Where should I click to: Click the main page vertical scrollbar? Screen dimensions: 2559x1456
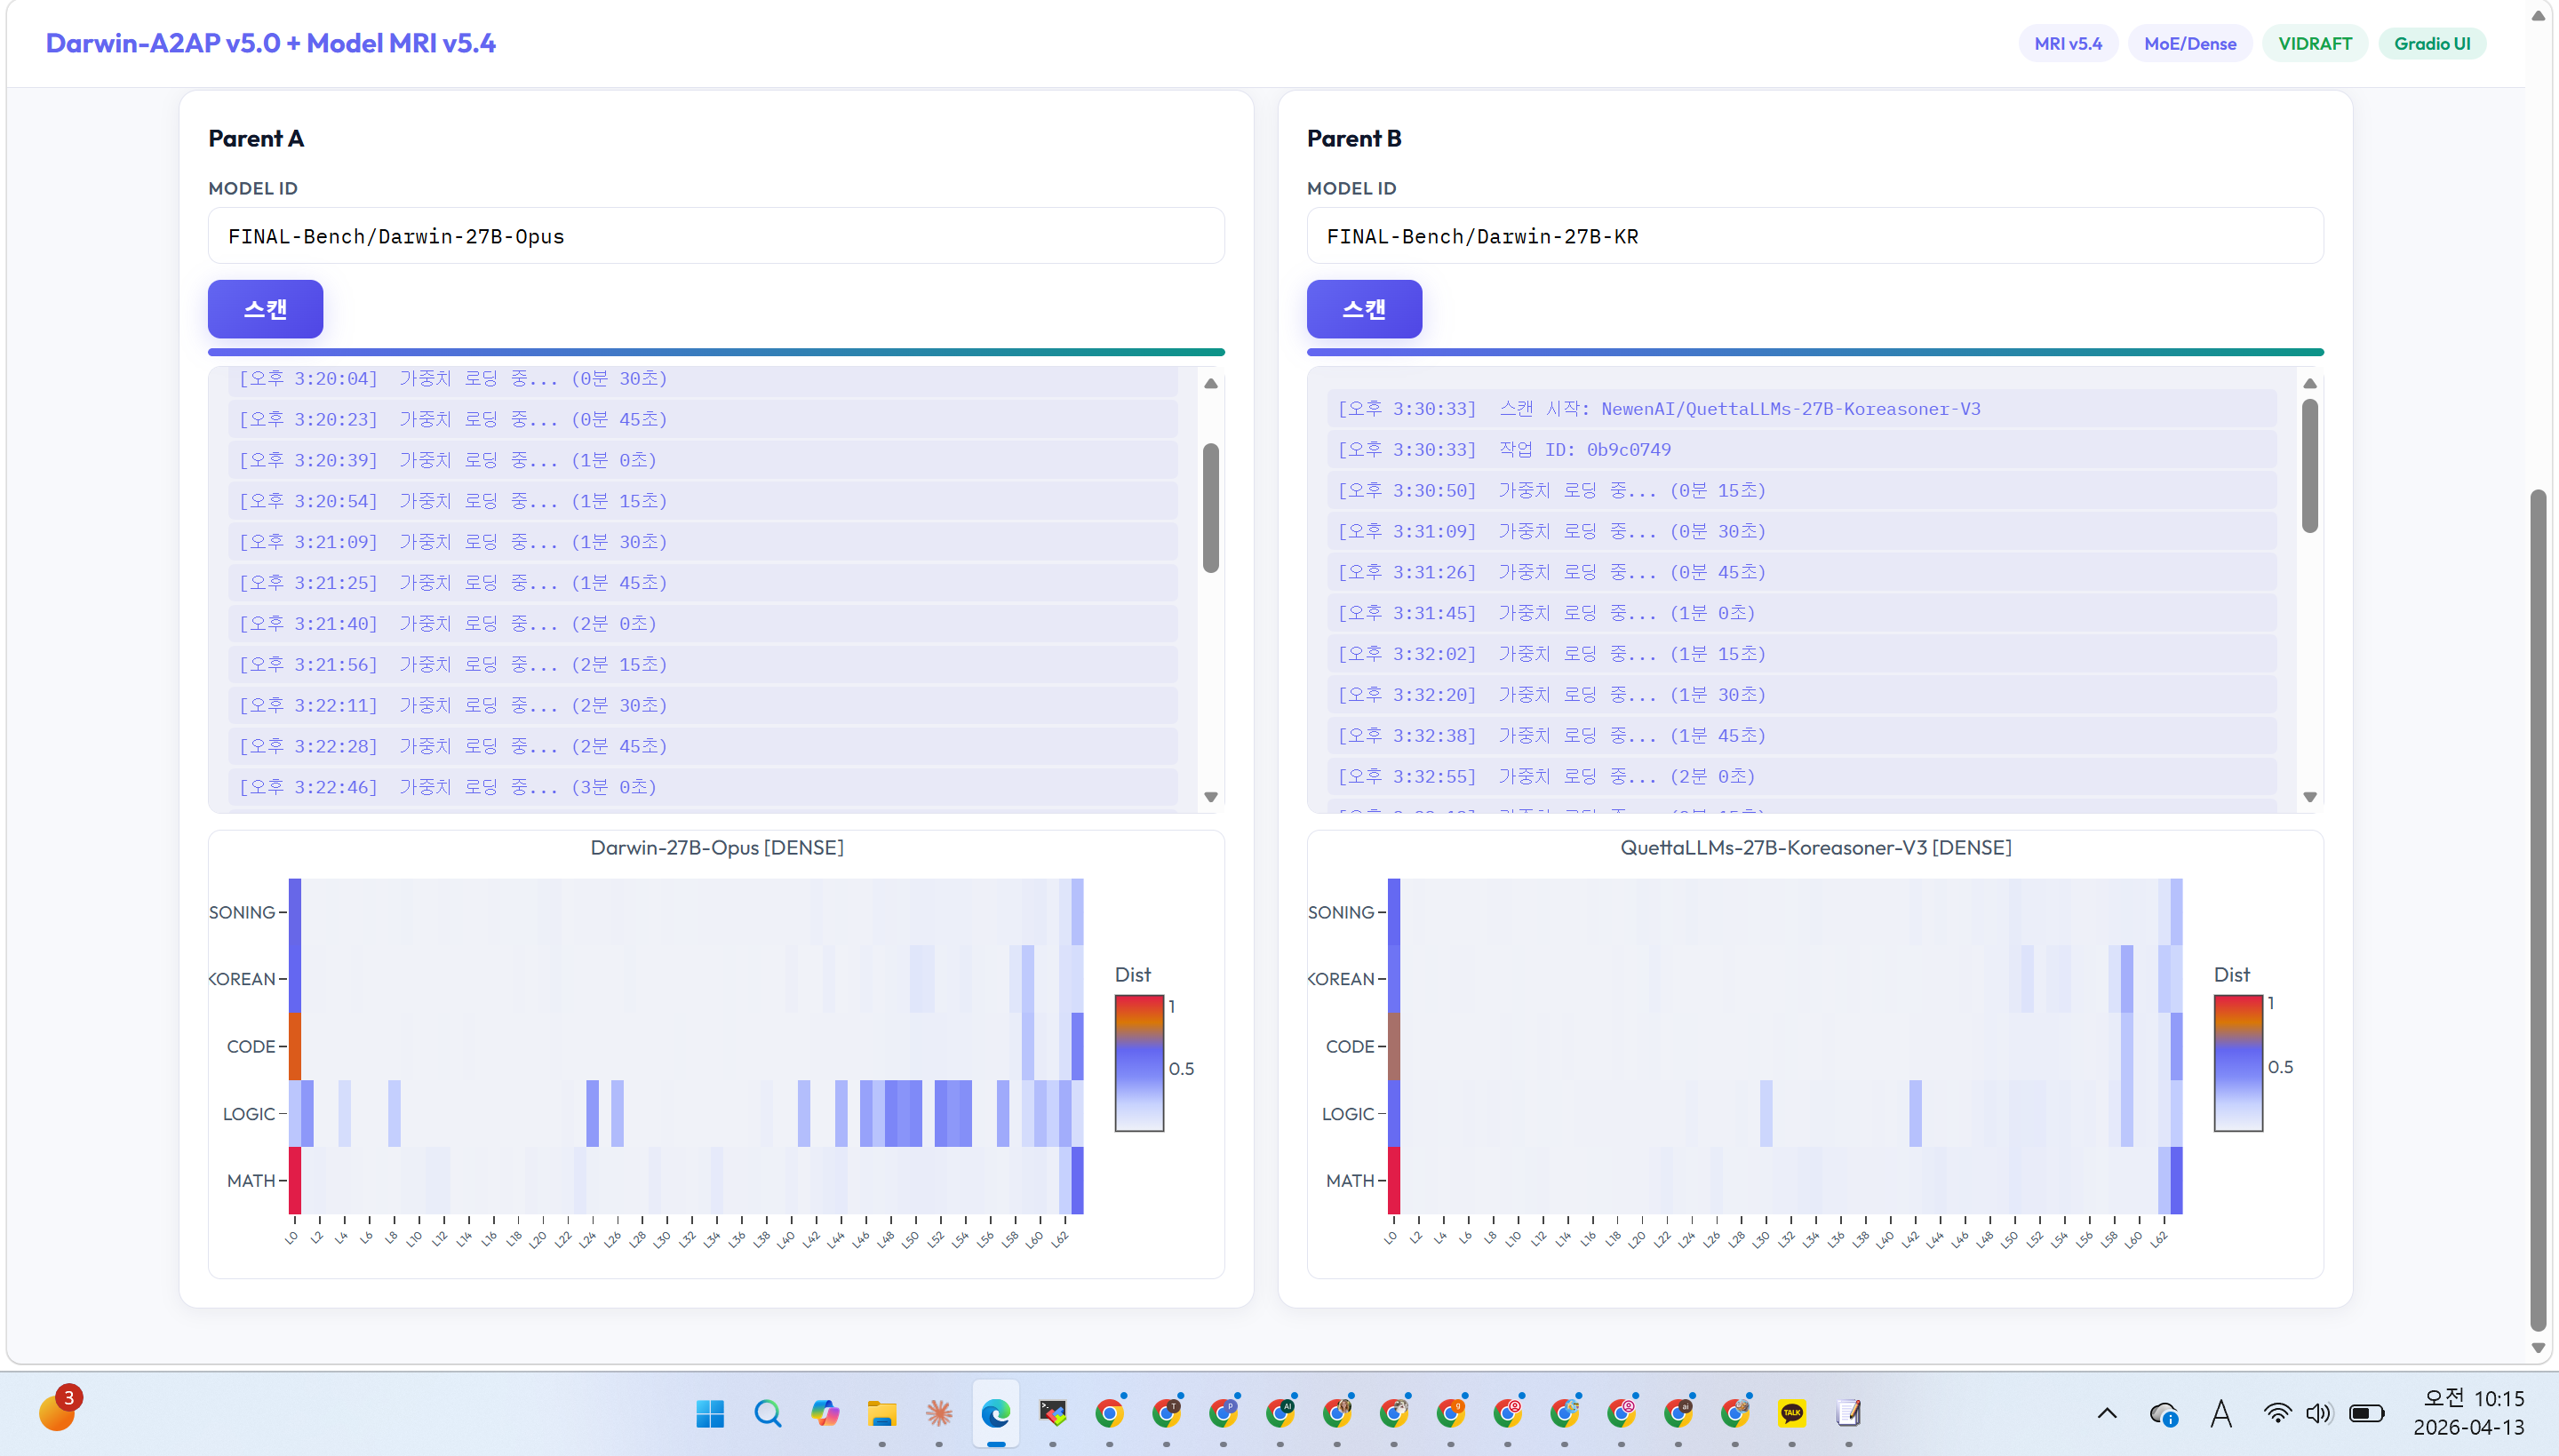coord(2538,910)
